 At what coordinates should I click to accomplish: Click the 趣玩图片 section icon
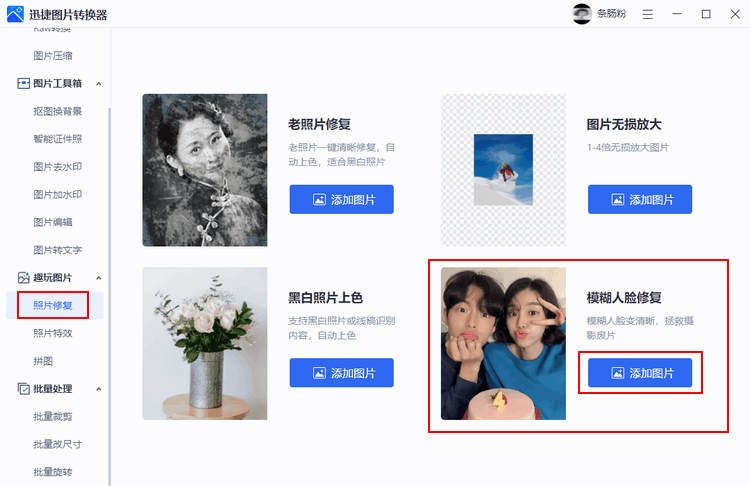pos(23,278)
